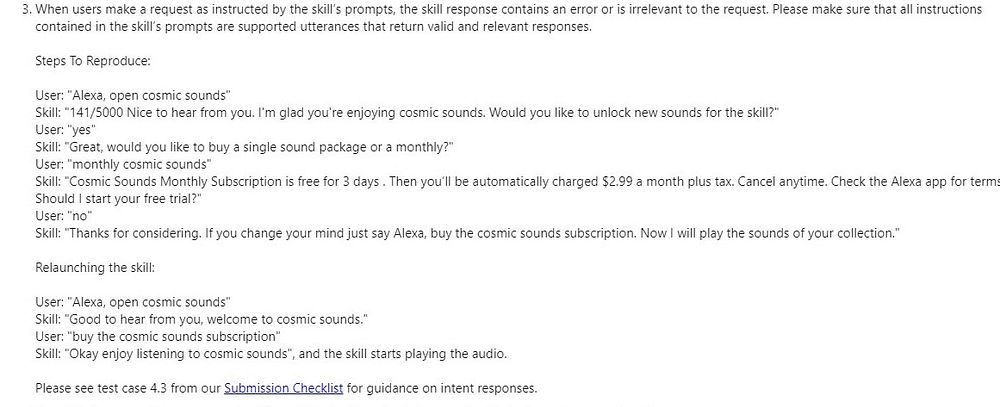
Task: Click the user reply line saying "no"
Action: pos(64,216)
